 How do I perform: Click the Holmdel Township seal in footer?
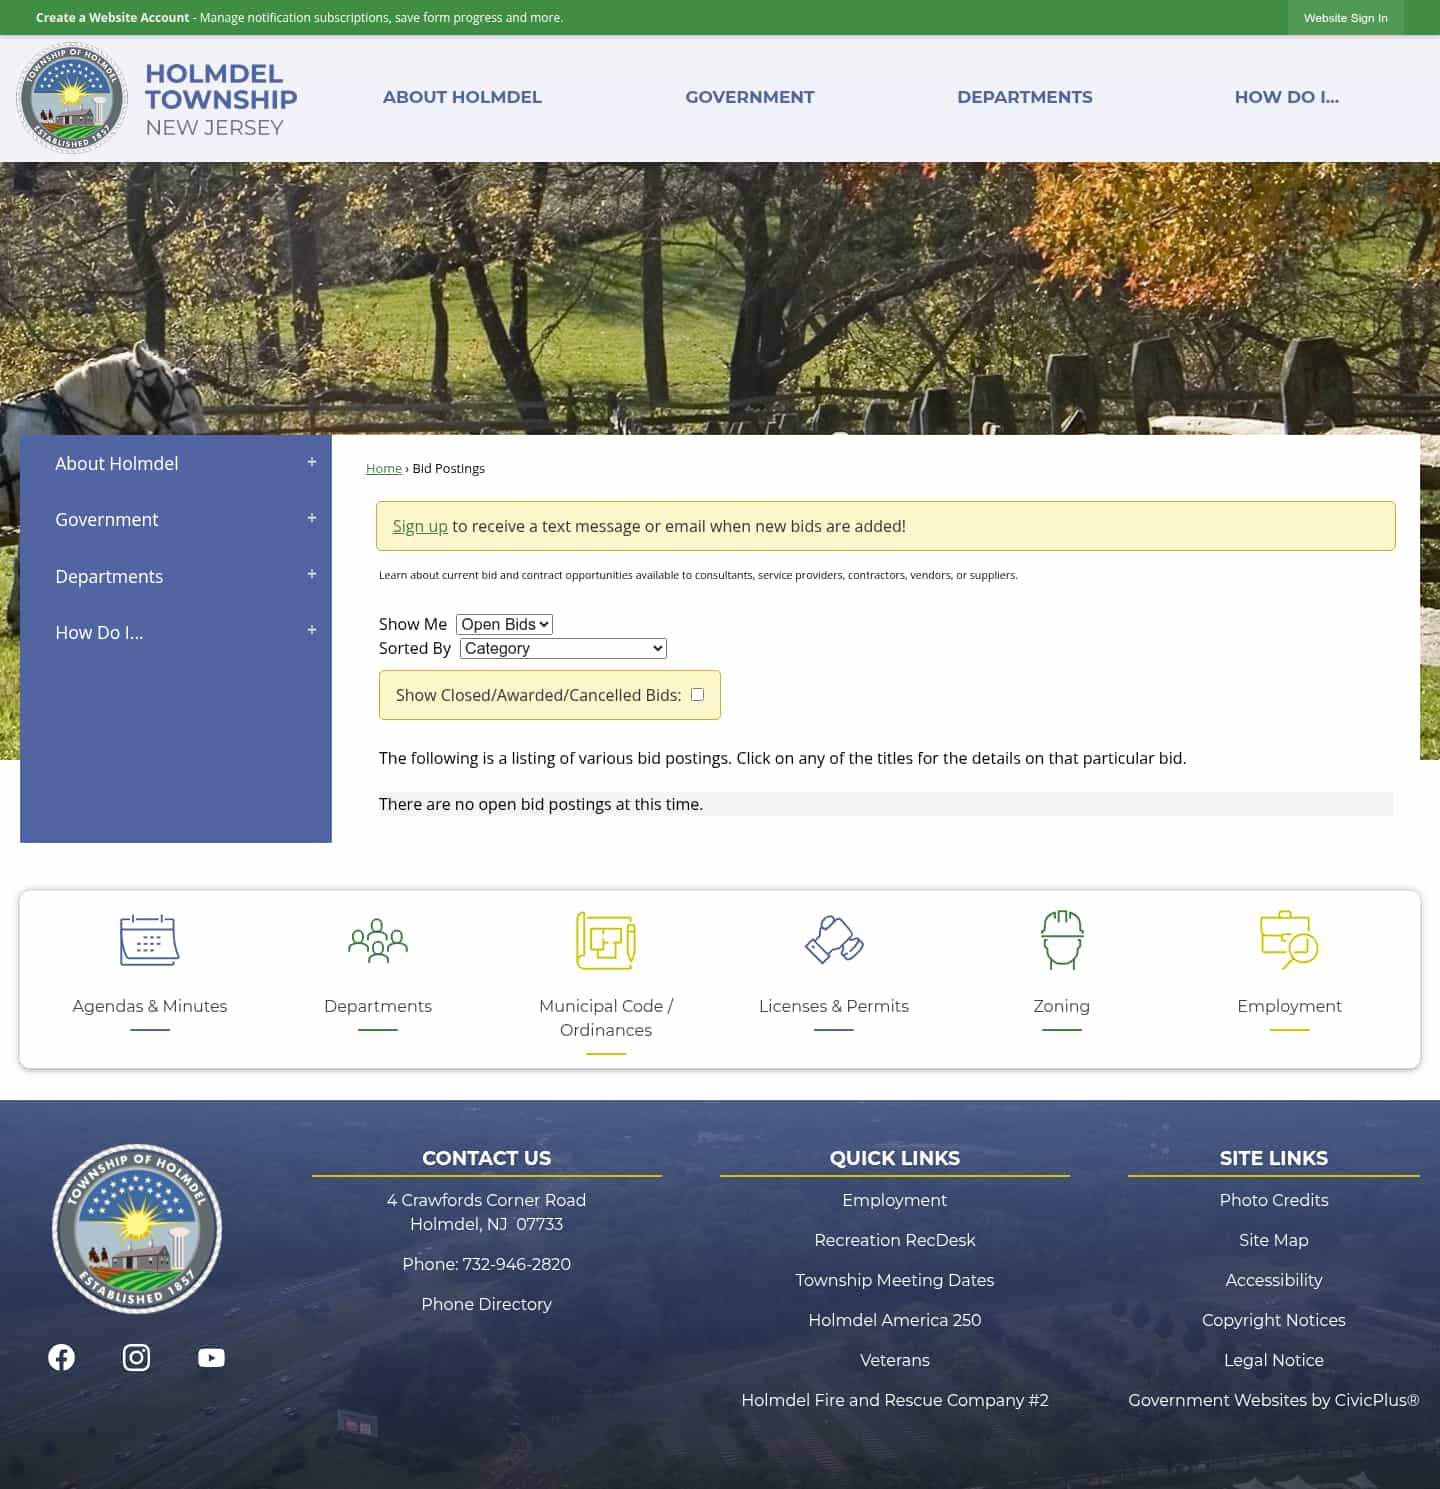(x=136, y=1228)
